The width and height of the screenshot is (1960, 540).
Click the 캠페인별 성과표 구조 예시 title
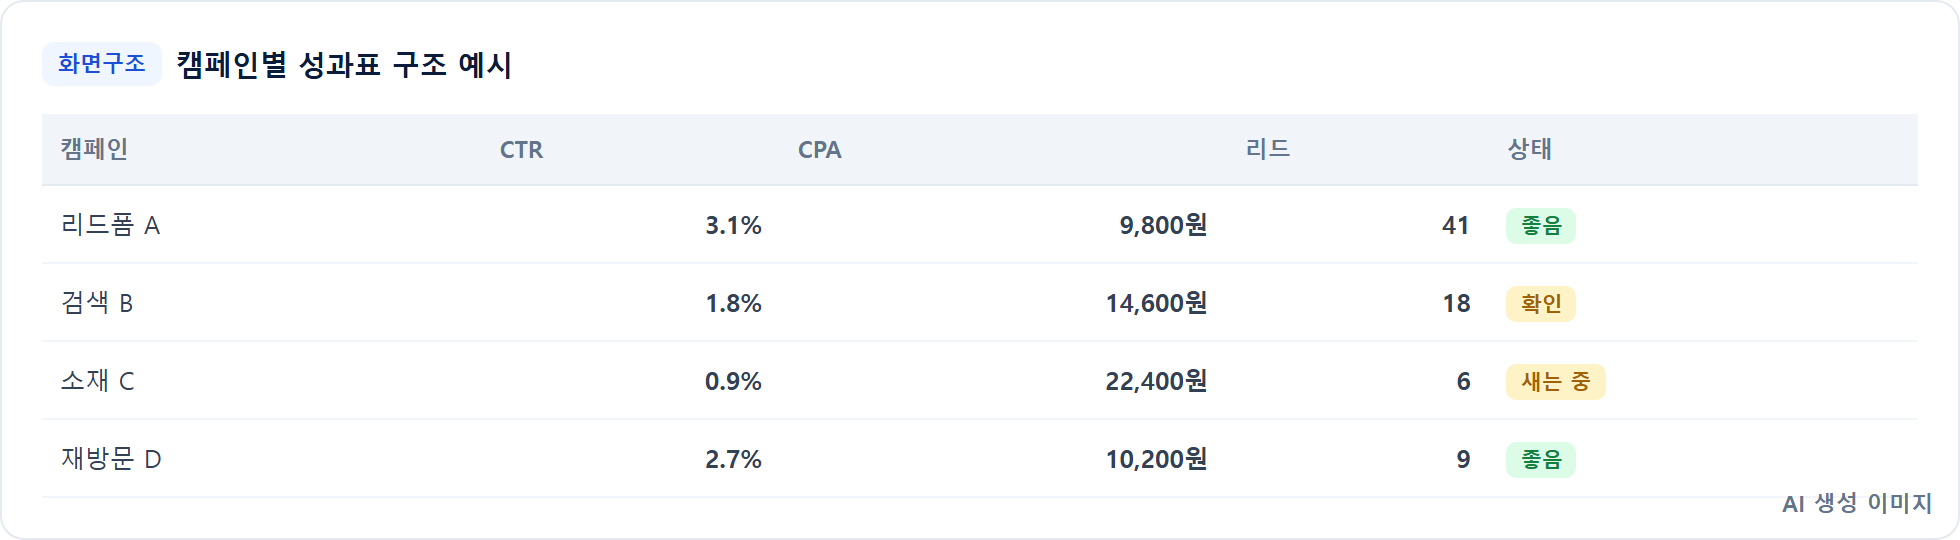point(344,65)
